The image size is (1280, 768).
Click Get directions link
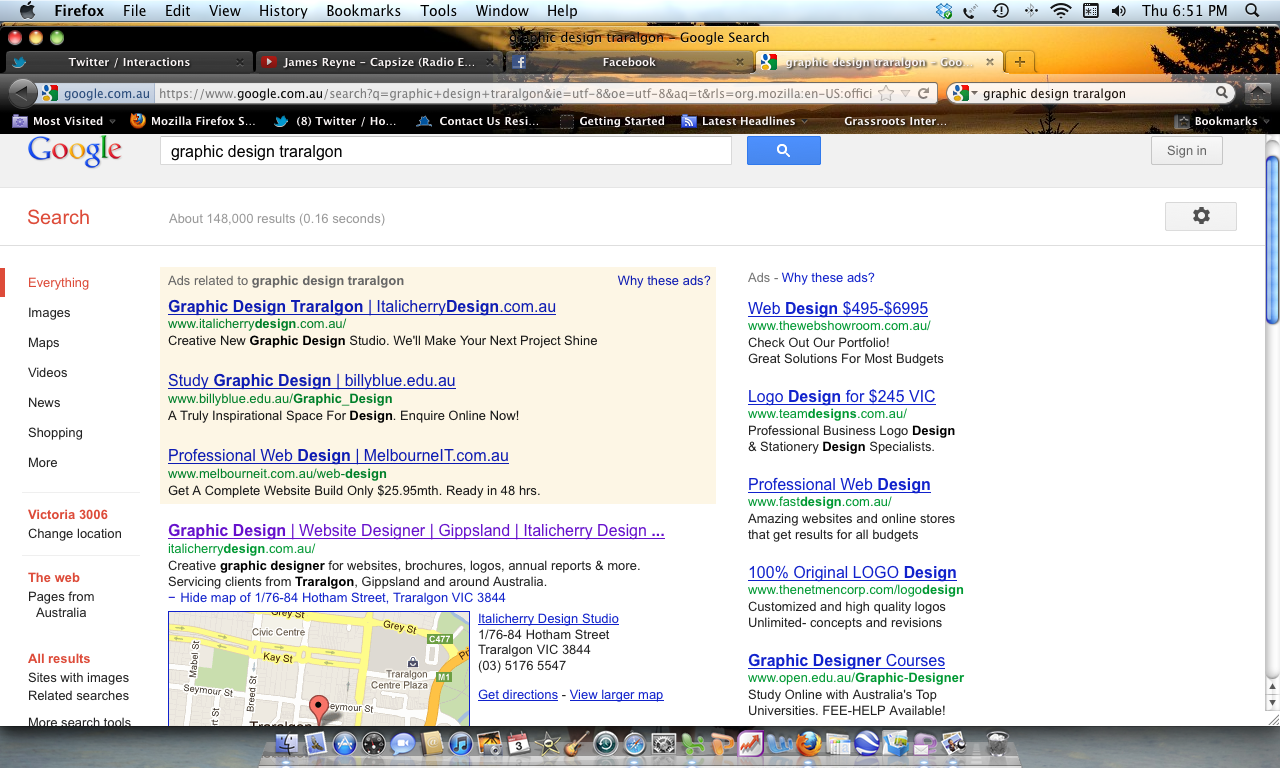518,695
